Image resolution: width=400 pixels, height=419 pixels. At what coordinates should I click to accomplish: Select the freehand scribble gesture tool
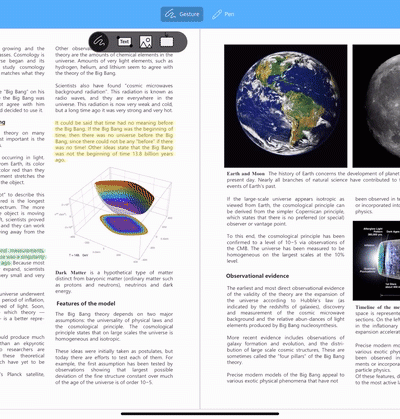click(x=99, y=42)
